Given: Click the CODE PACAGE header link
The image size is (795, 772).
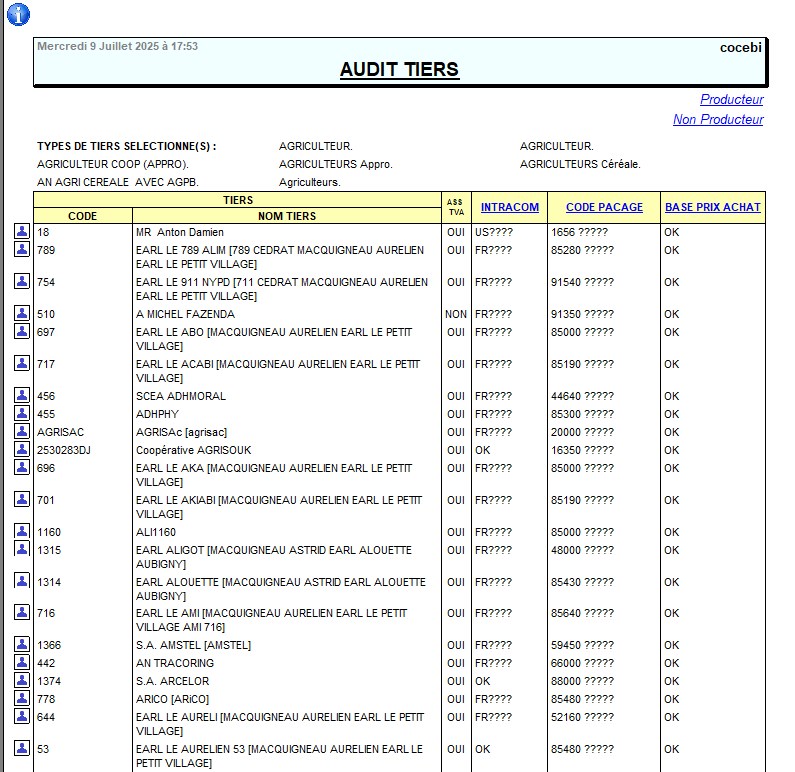Looking at the screenshot, I should coord(604,208).
